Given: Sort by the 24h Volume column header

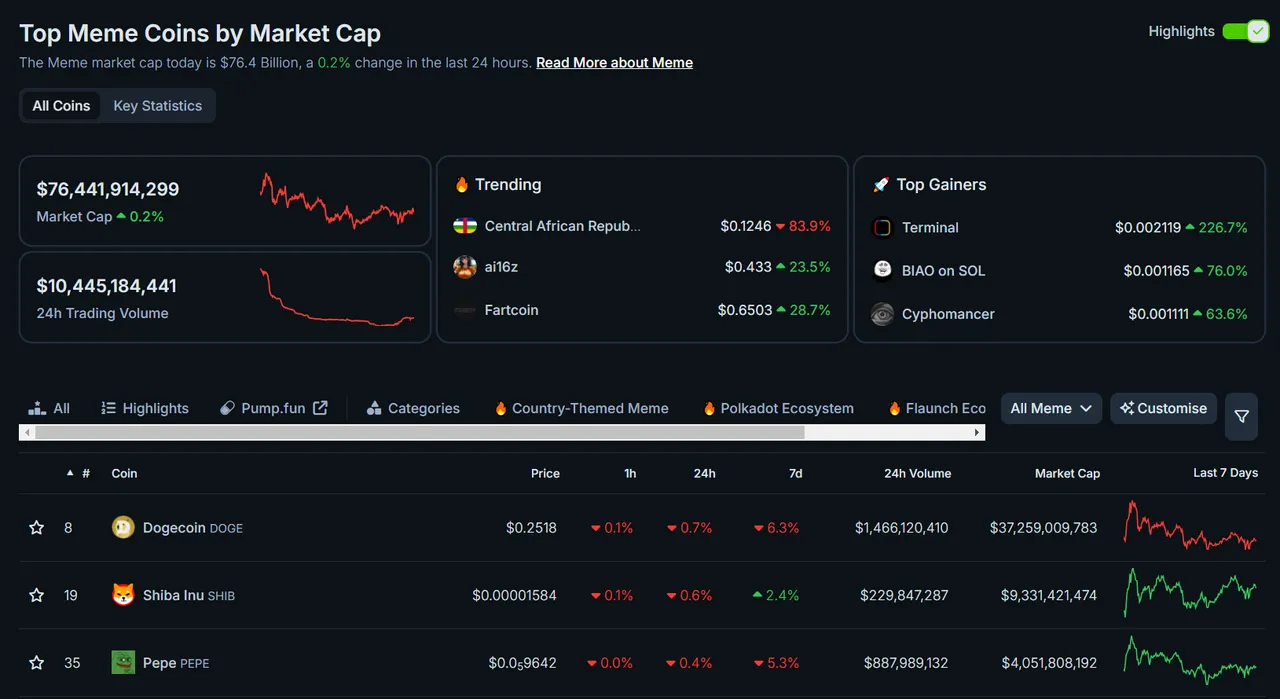Looking at the screenshot, I should point(917,473).
